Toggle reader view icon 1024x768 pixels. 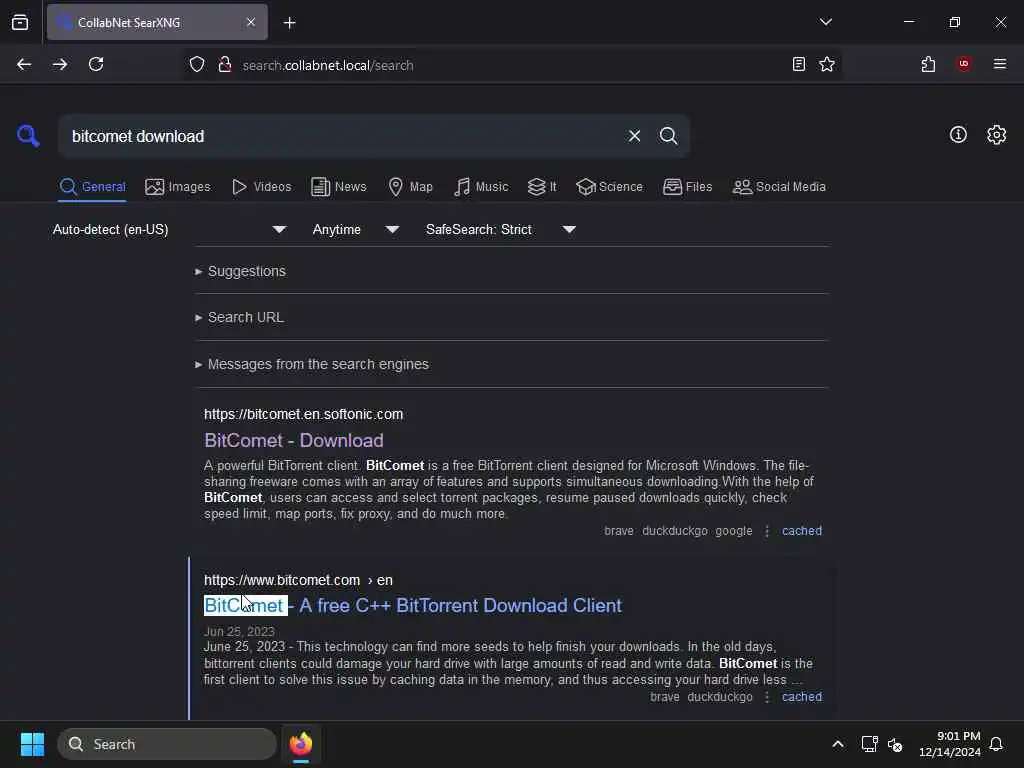click(798, 64)
